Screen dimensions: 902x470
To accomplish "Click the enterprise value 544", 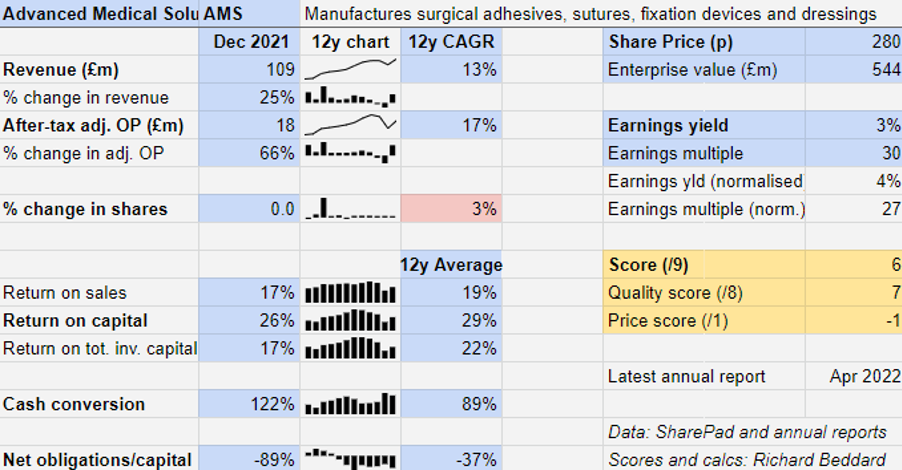I will pyautogui.click(x=854, y=70).
